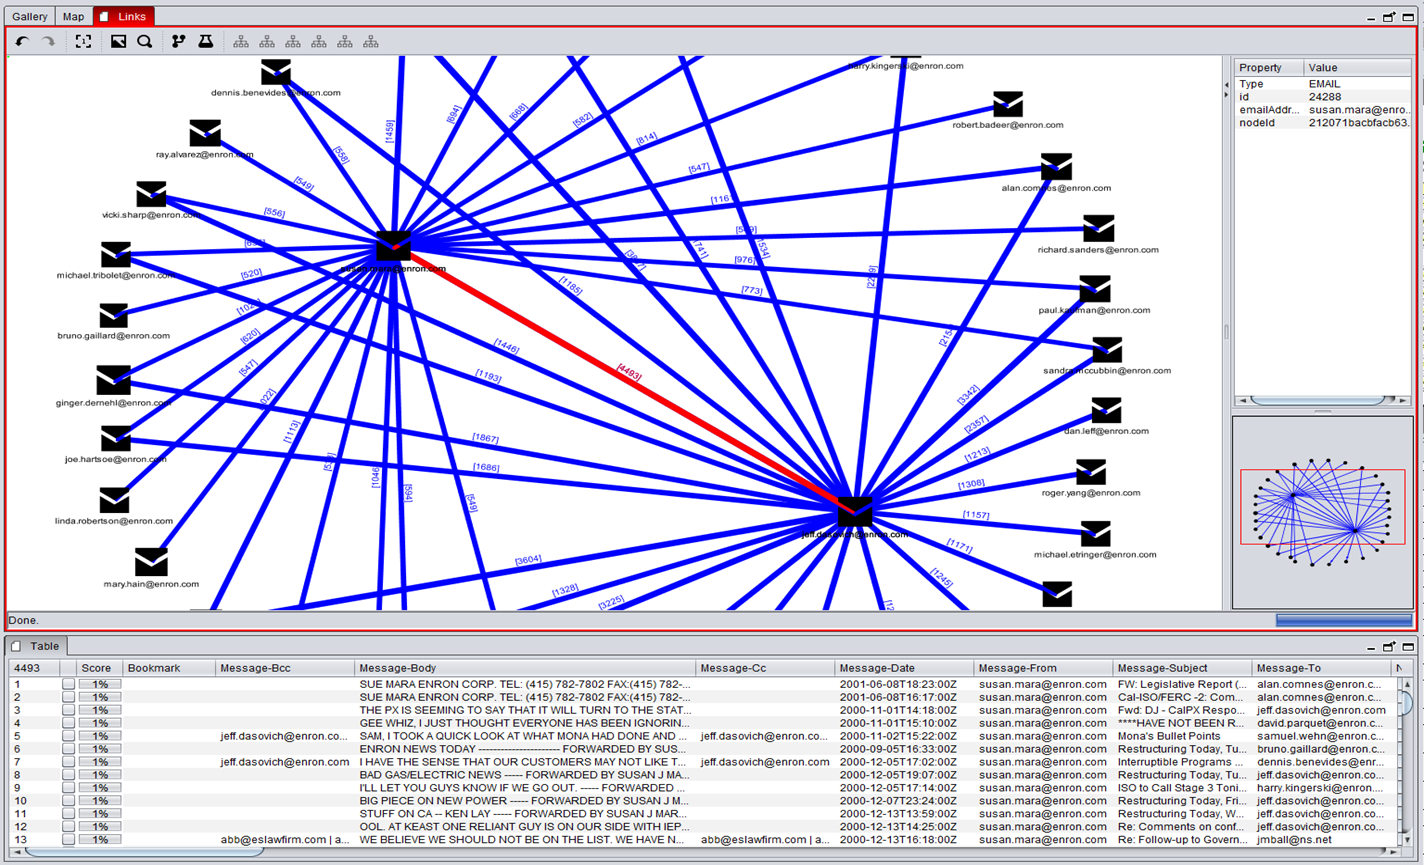Check the selection checkbox on row 5
The width and height of the screenshot is (1424, 865).
(x=67, y=736)
